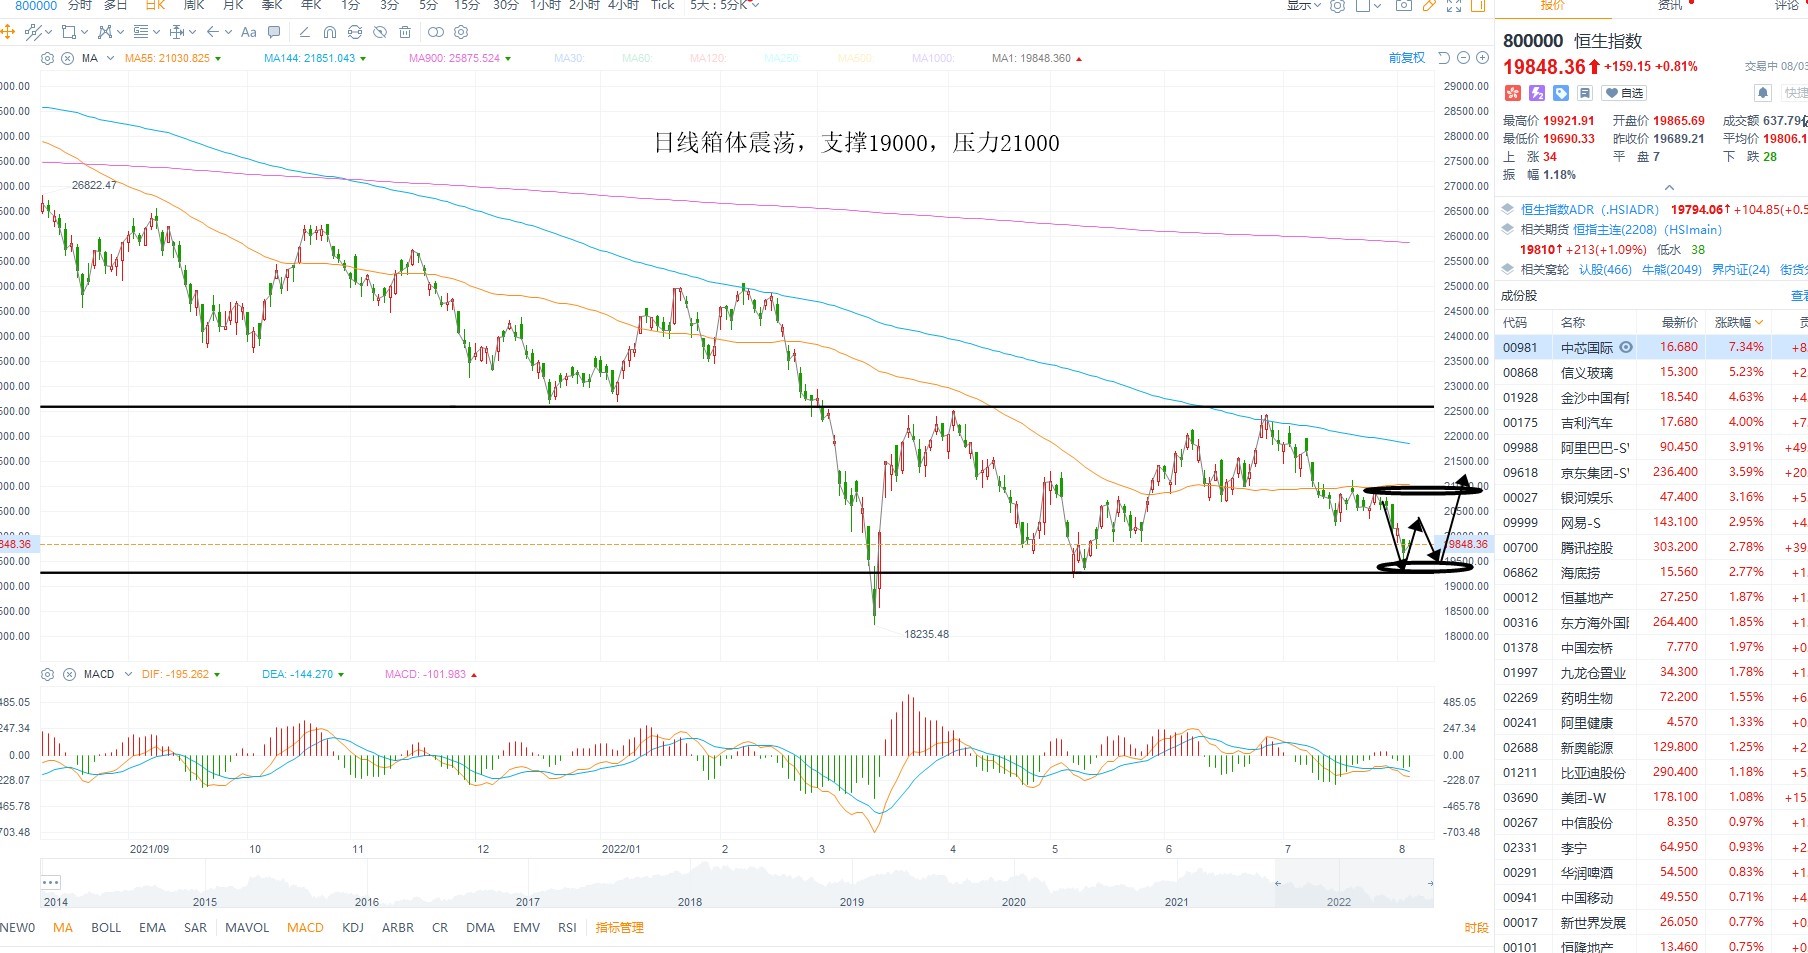This screenshot has height=953, width=1808.
Task: Remove the MACD indicator with X icon
Action: click(x=69, y=674)
